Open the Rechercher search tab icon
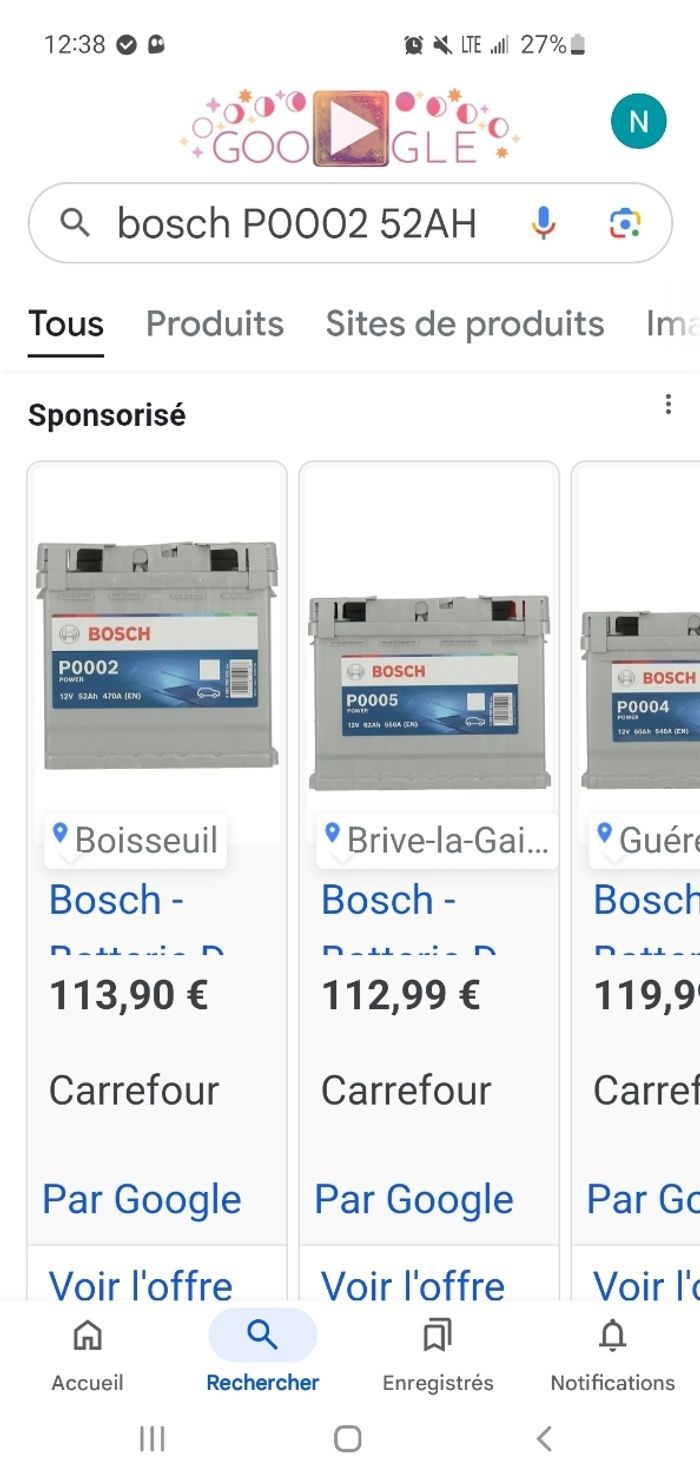 [x=262, y=1336]
